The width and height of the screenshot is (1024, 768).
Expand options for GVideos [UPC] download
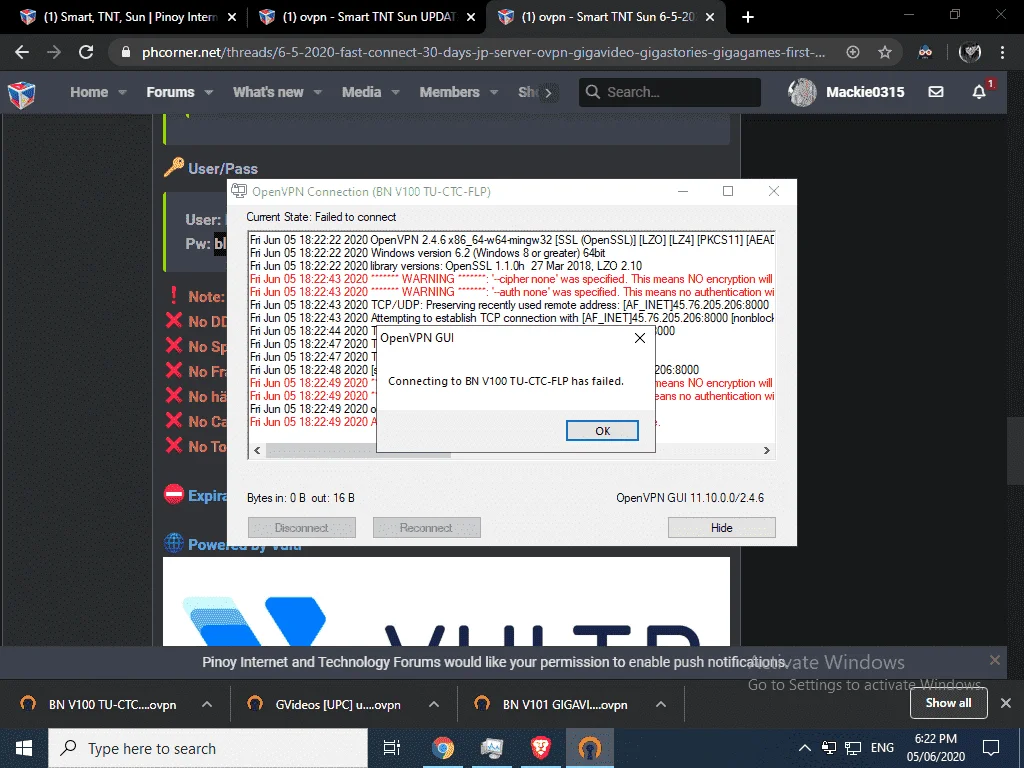pyautogui.click(x=434, y=704)
